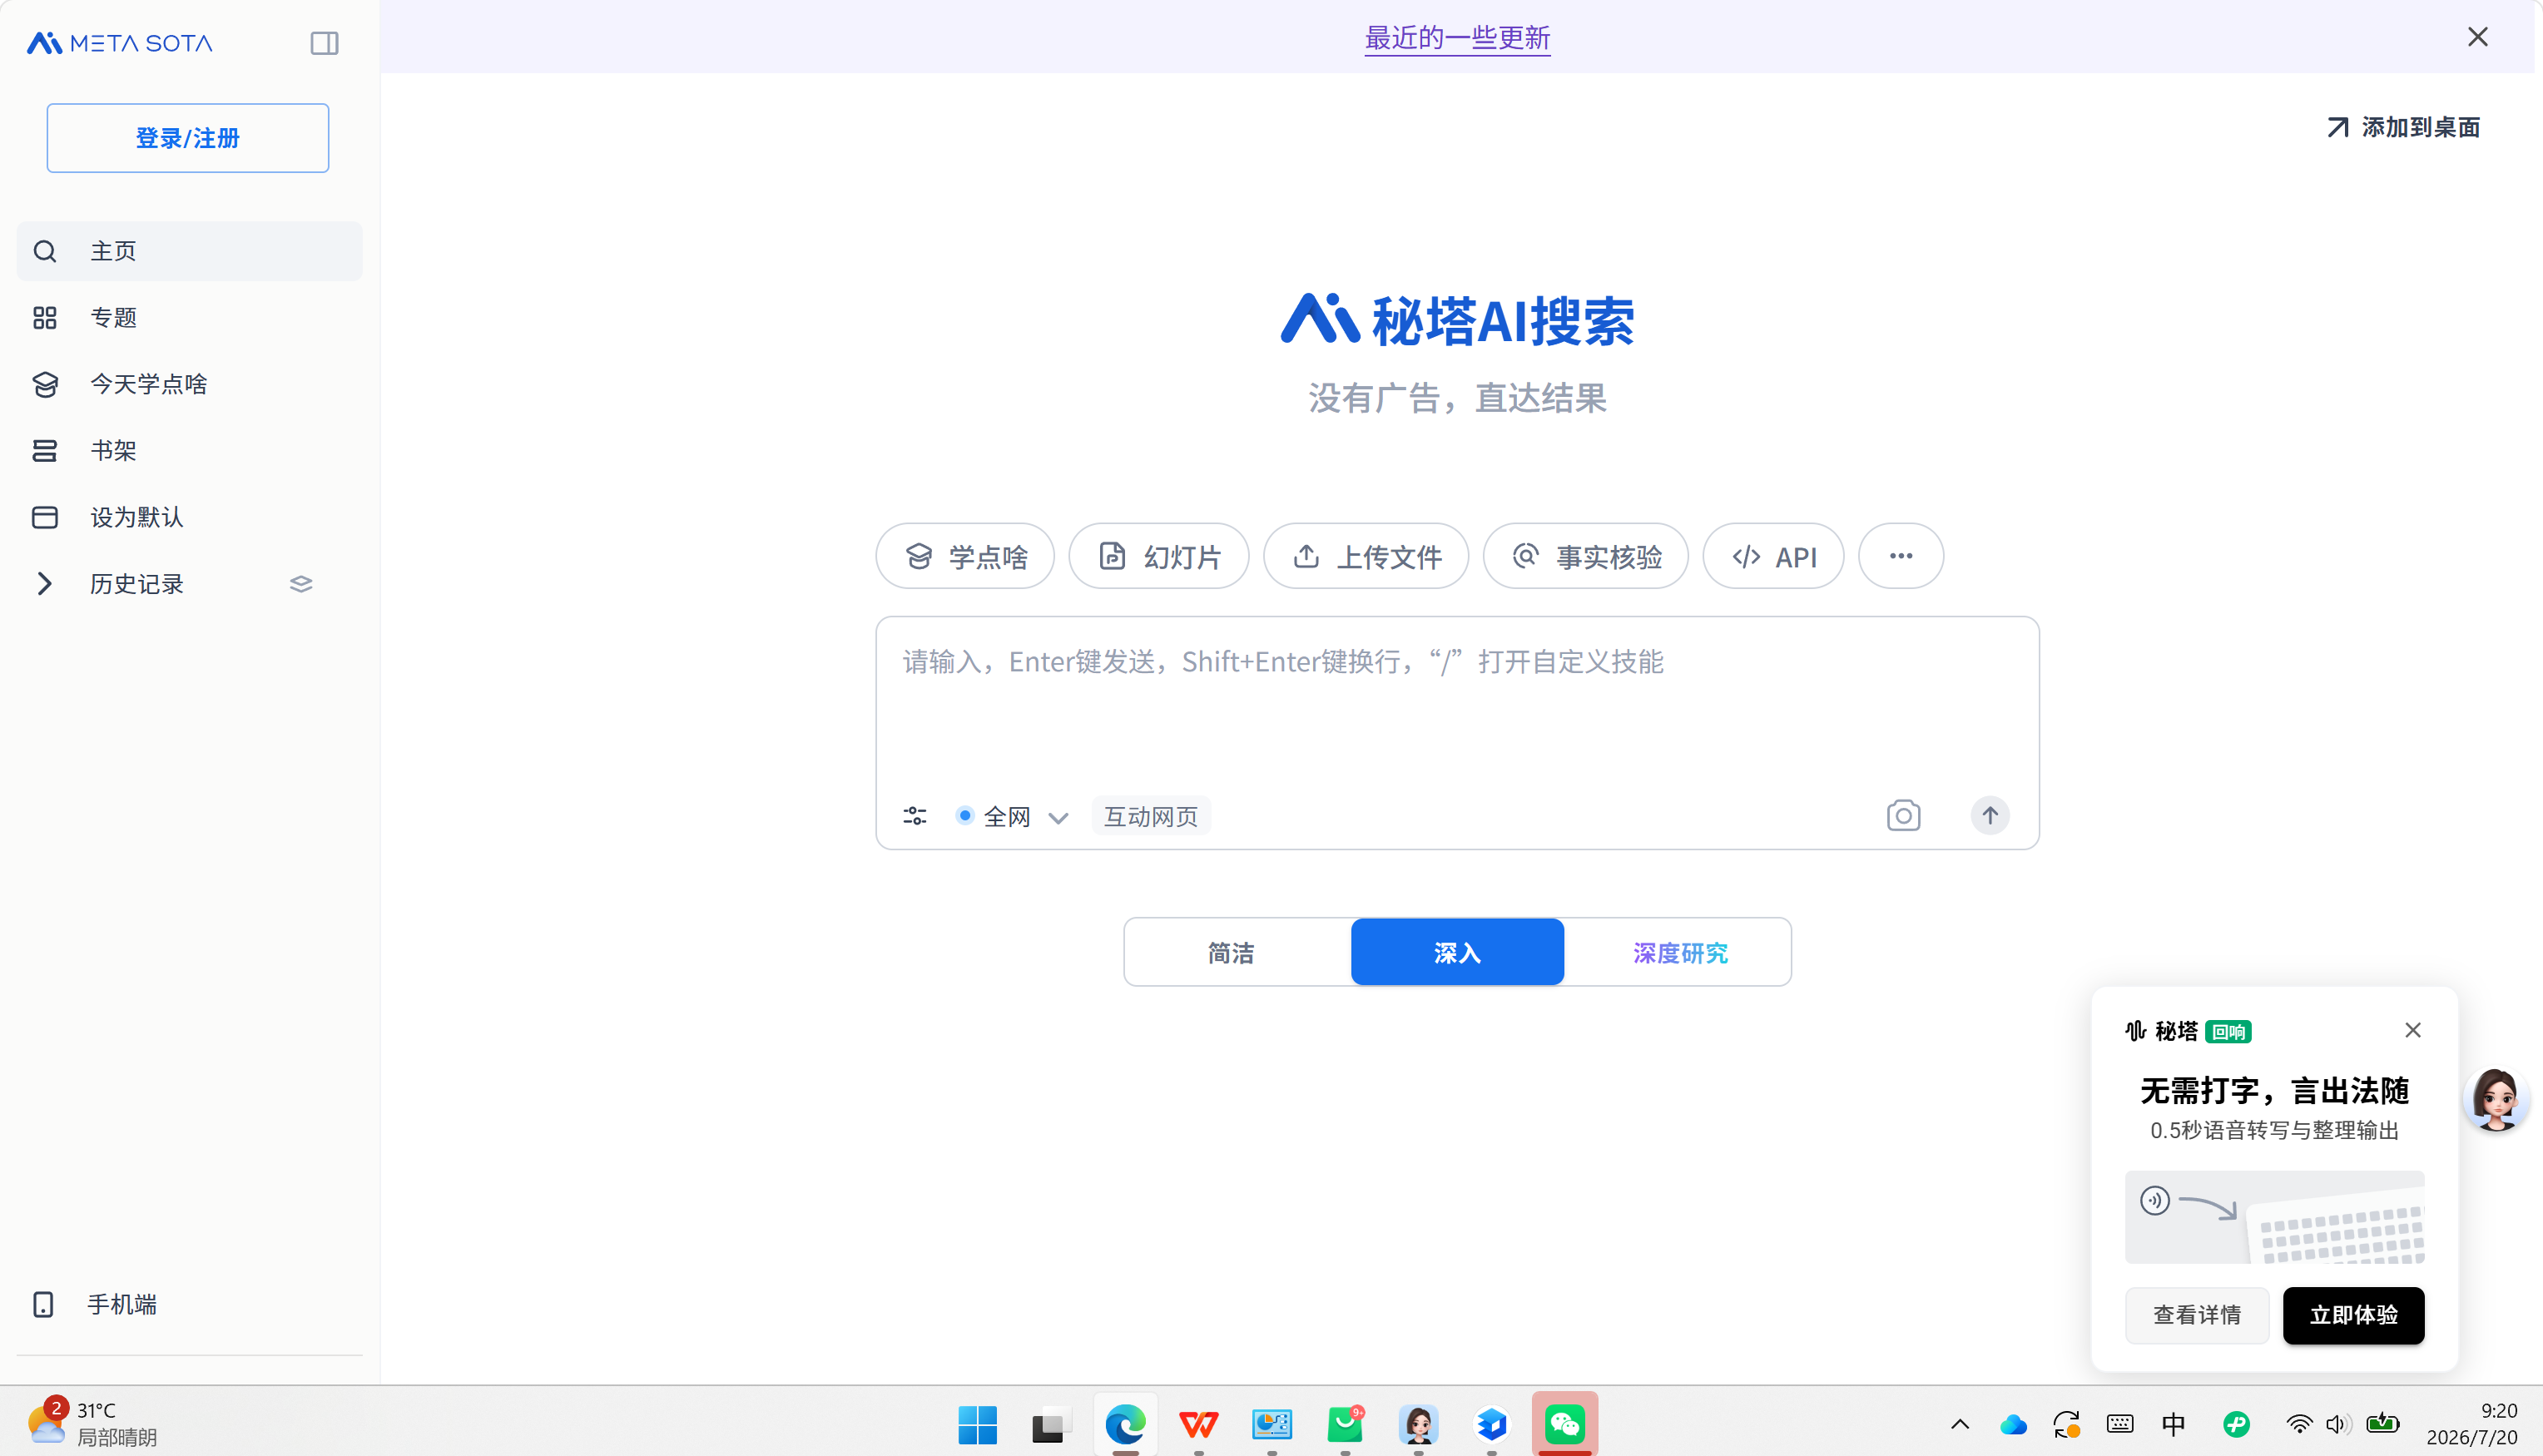
Task: Select 设为默认 in sidebar
Action: (x=190, y=517)
